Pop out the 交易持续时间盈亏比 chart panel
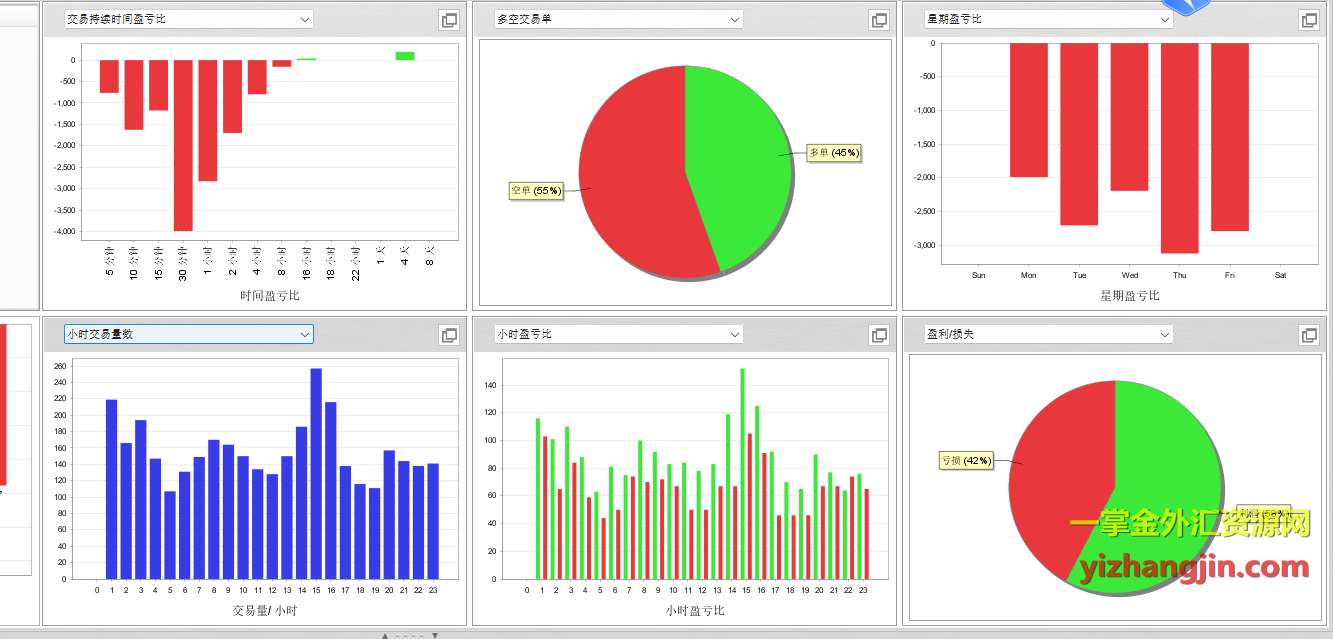Viewport: 1333px width, 639px height. coord(450,20)
